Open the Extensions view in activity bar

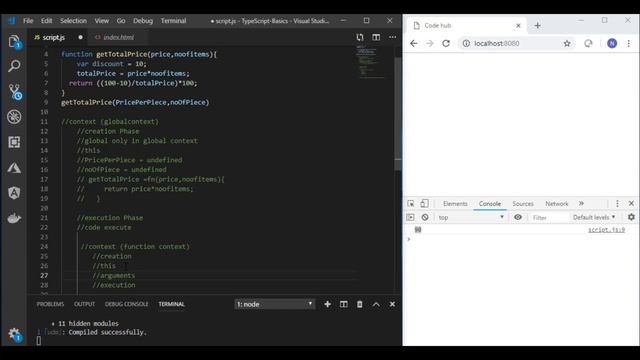(14, 142)
